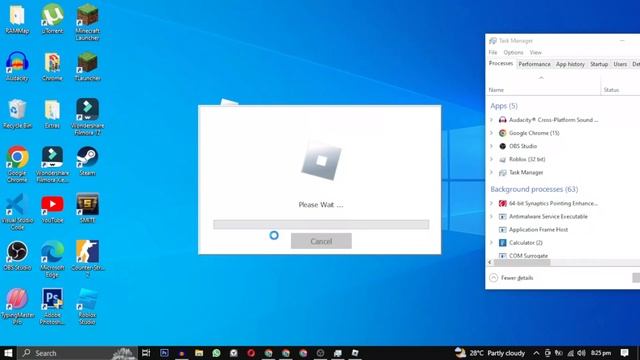This screenshot has height=360, width=640.
Task: Select the Roblox Studio desktop icon
Action: (x=87, y=306)
